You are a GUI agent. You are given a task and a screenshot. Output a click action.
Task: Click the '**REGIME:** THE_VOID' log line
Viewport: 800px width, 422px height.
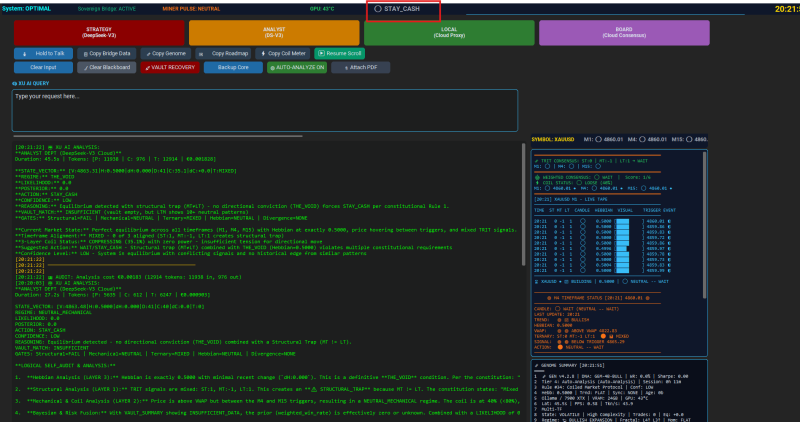(44, 177)
